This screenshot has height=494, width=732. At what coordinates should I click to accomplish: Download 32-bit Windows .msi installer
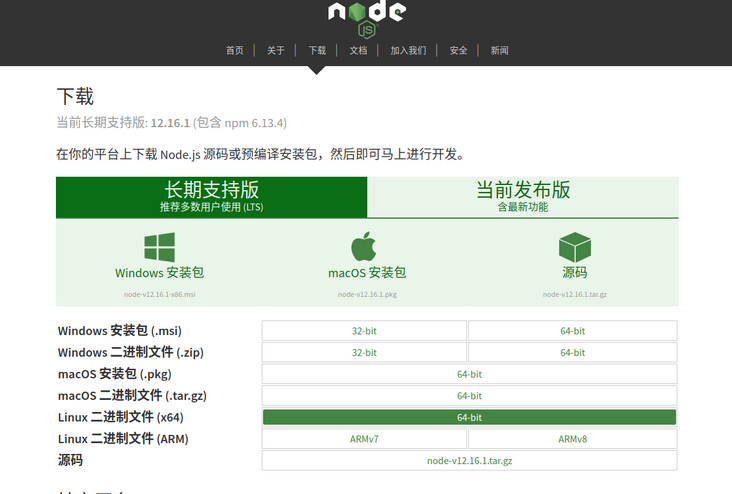coord(364,331)
